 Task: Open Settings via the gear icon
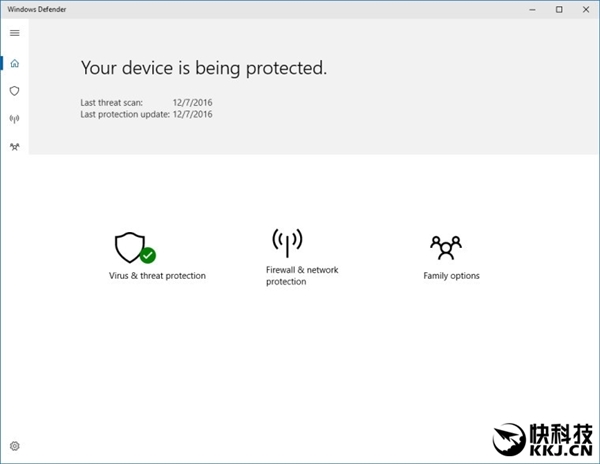tap(15, 446)
